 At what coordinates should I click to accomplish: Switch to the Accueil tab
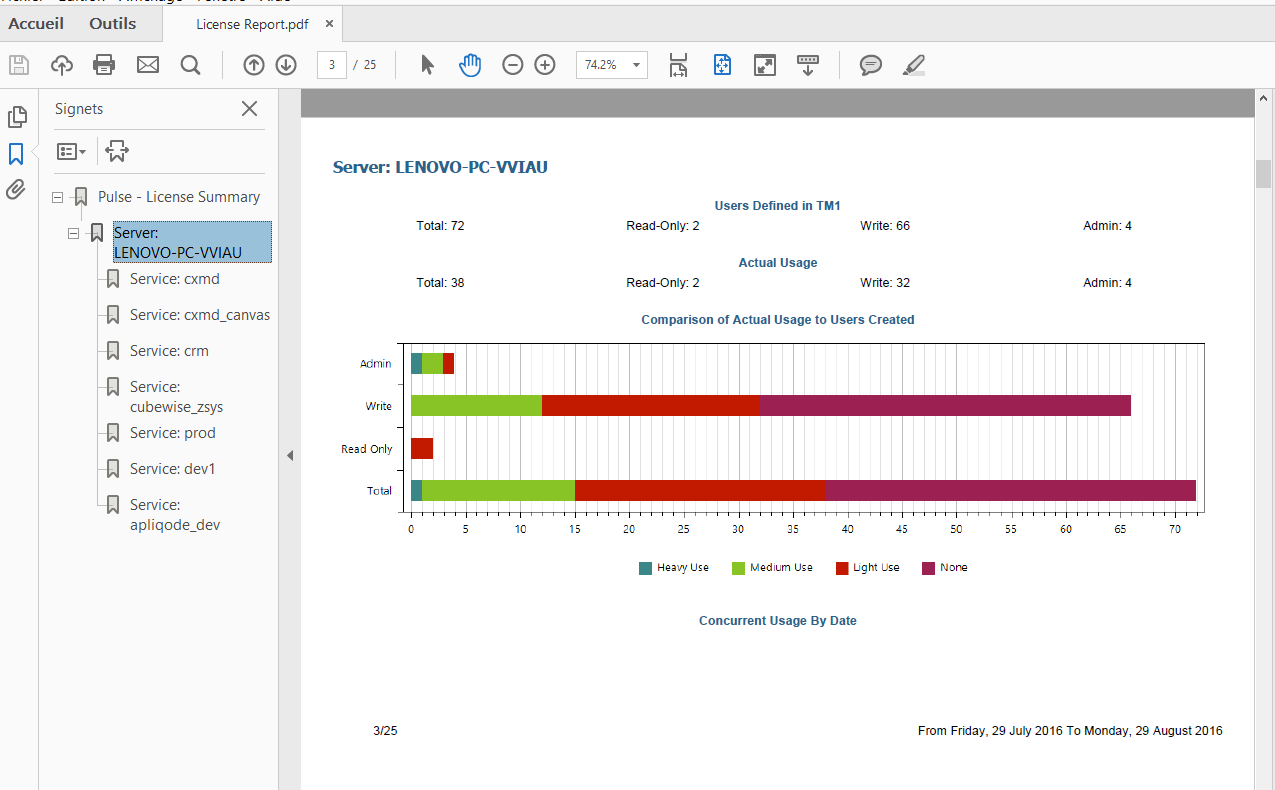pyautogui.click(x=36, y=23)
